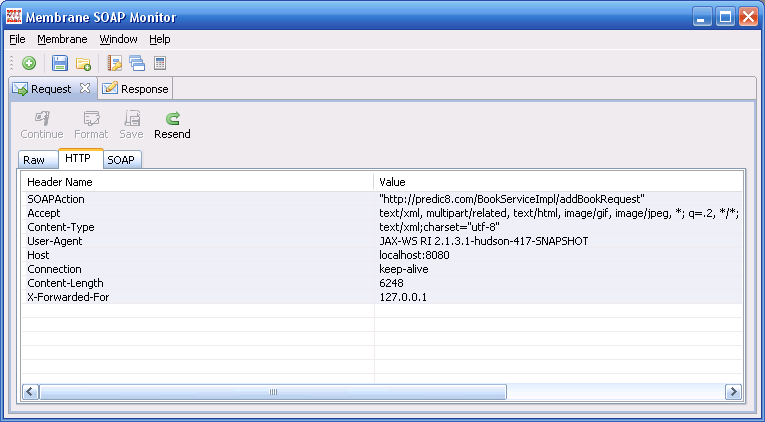The width and height of the screenshot is (765, 422).
Task: Select the SOAPAction header row
Action: pos(382,199)
